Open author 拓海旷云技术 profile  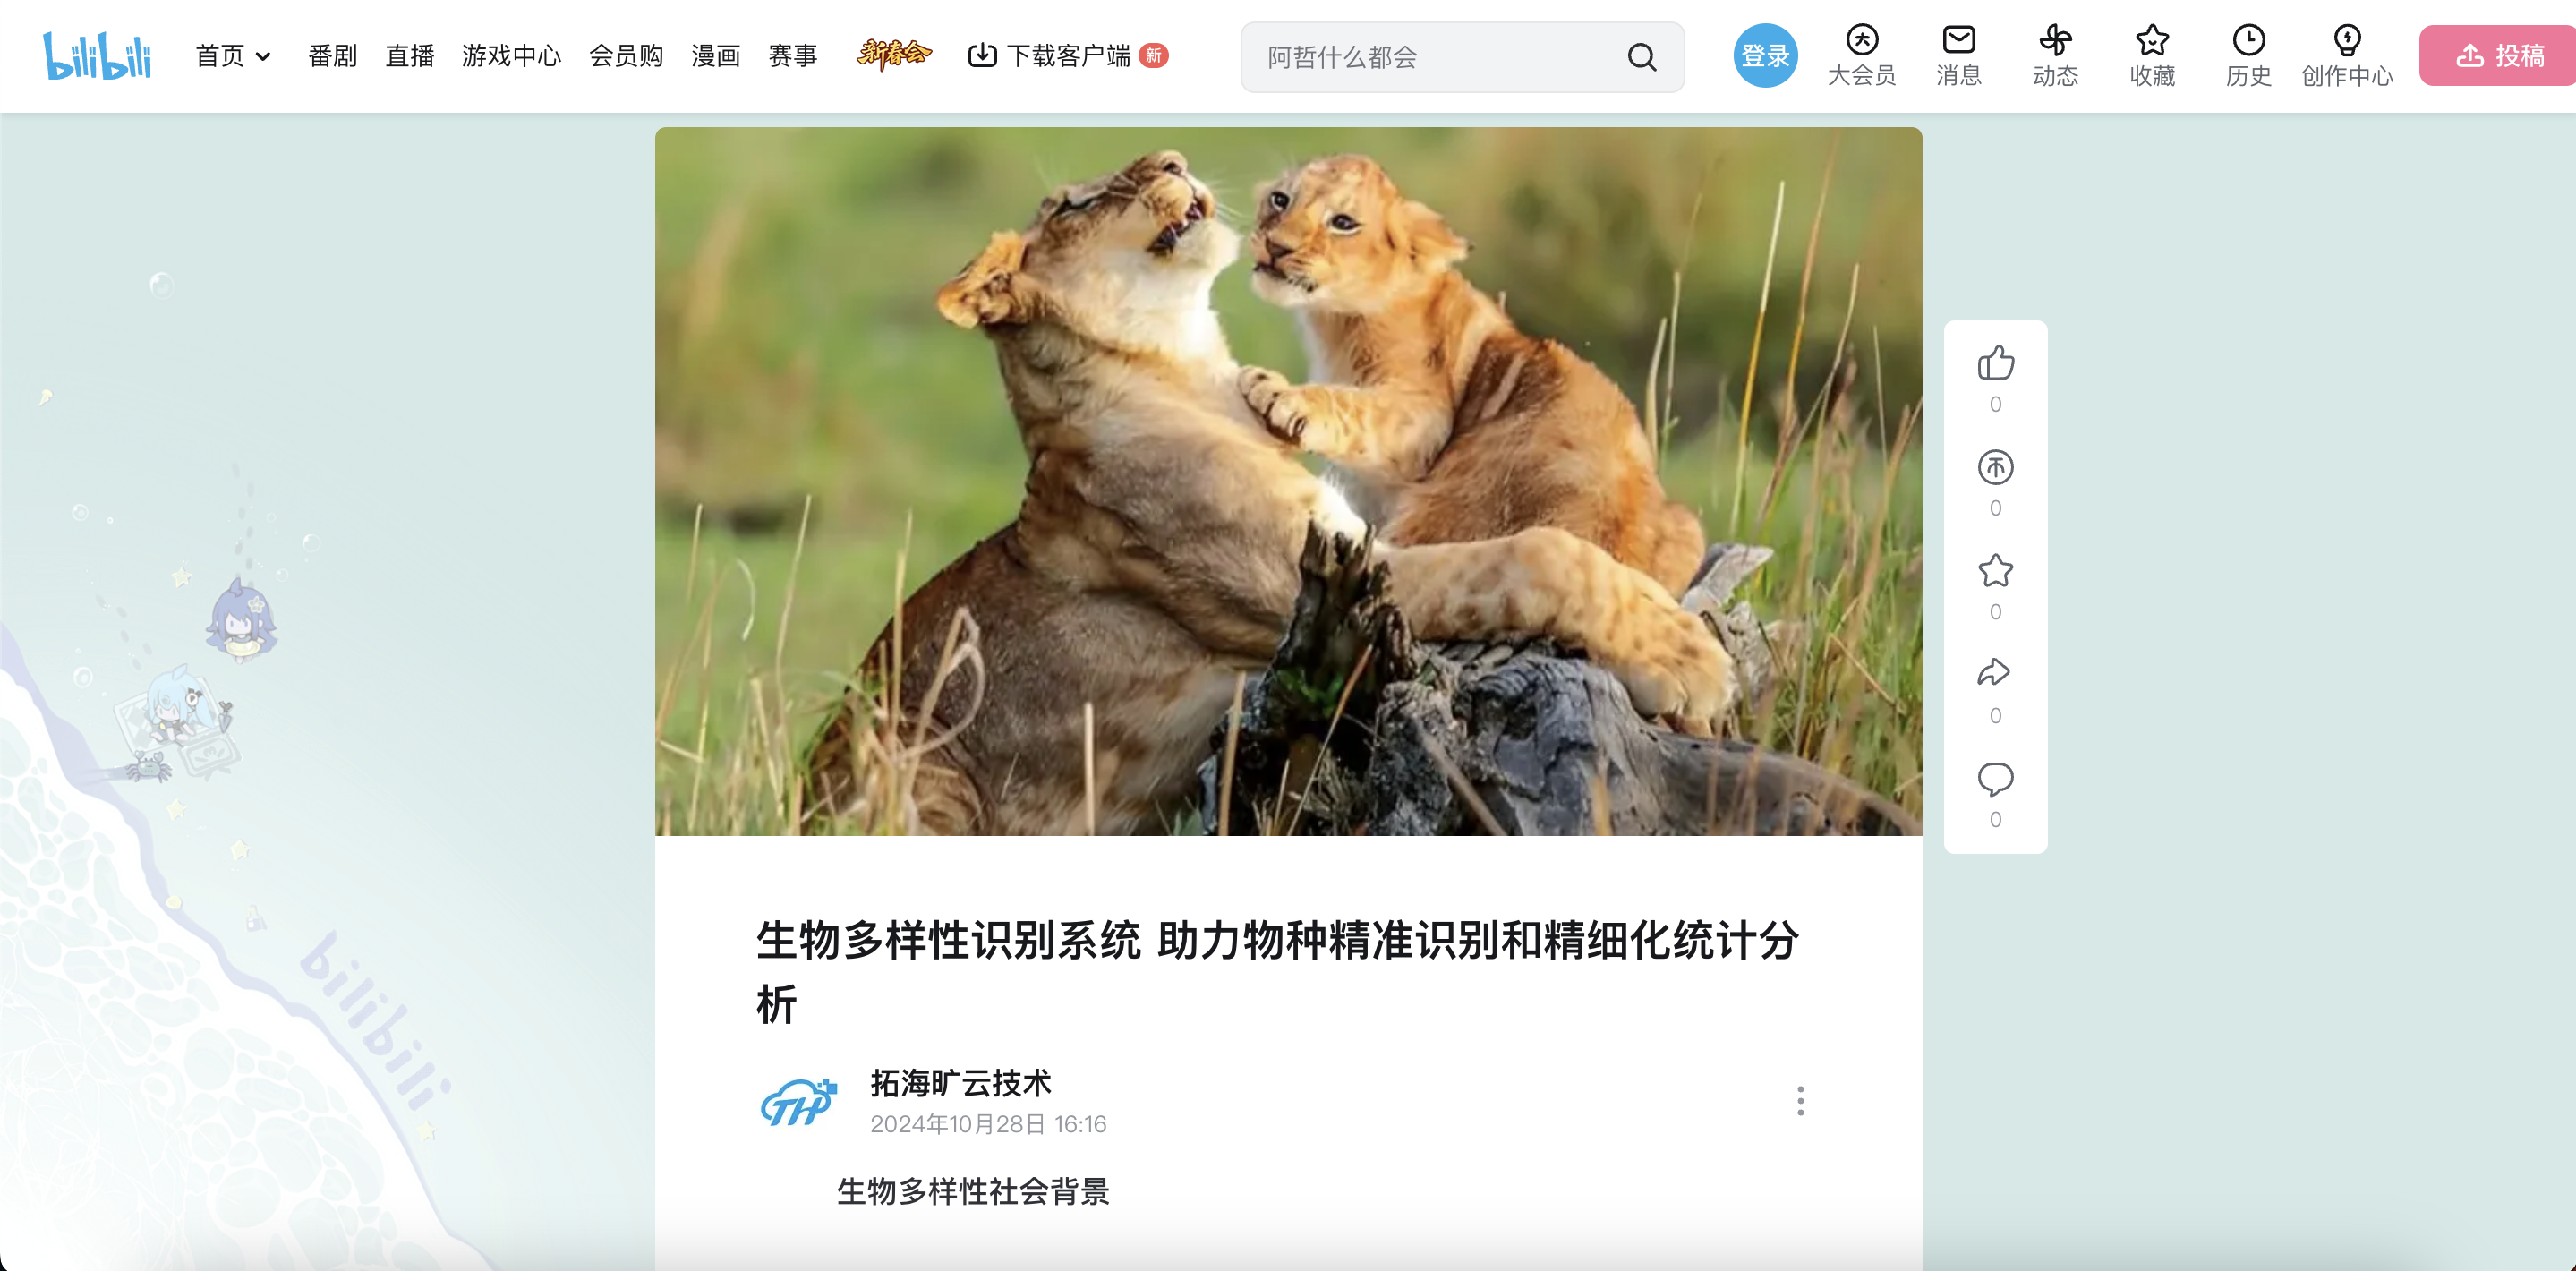pos(960,1083)
